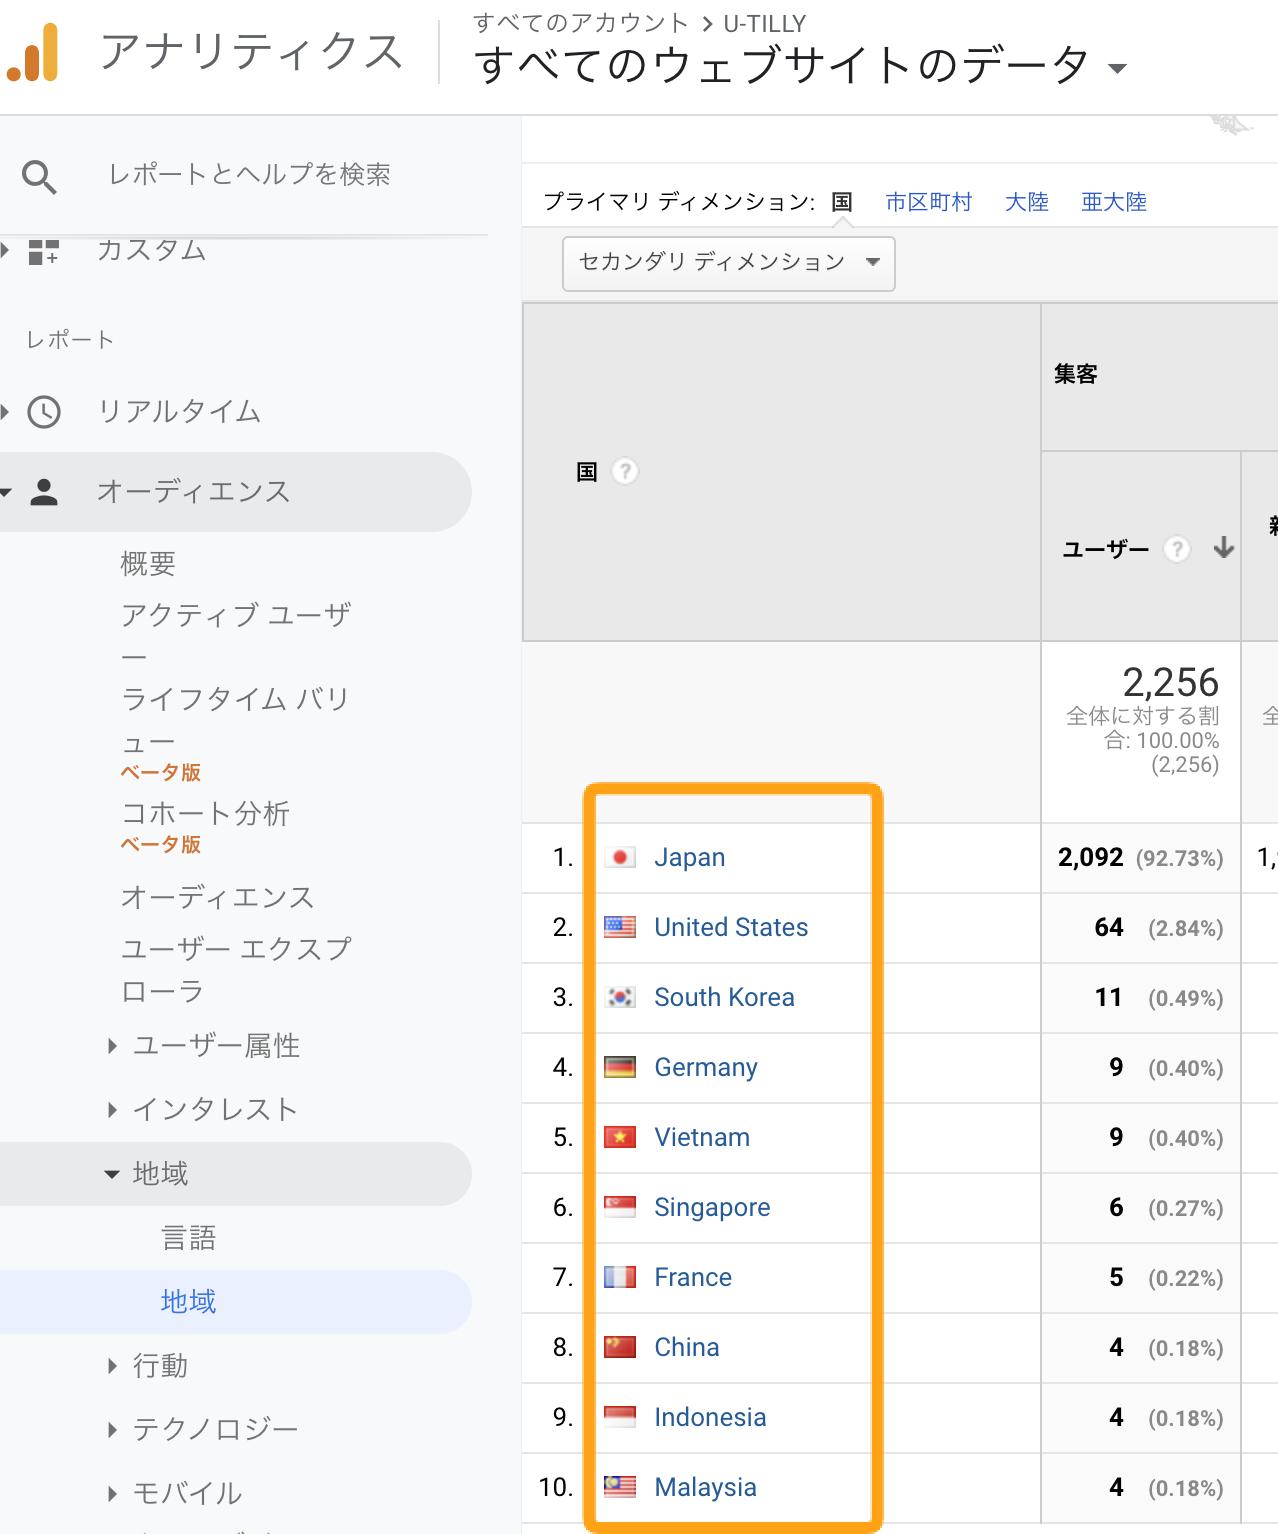Collapse the オーディエンス section arrow
1278x1534 pixels.
point(6,492)
